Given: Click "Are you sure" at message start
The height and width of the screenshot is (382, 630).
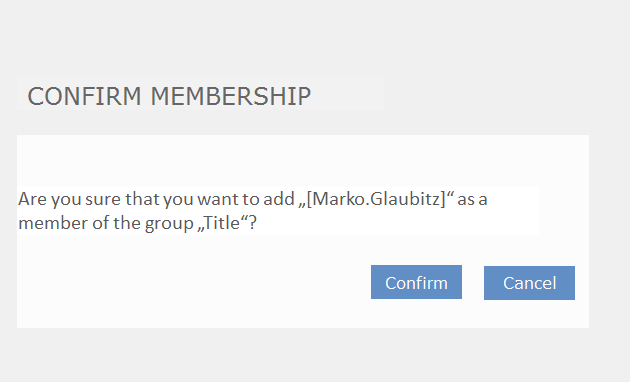Looking at the screenshot, I should 69,199.
